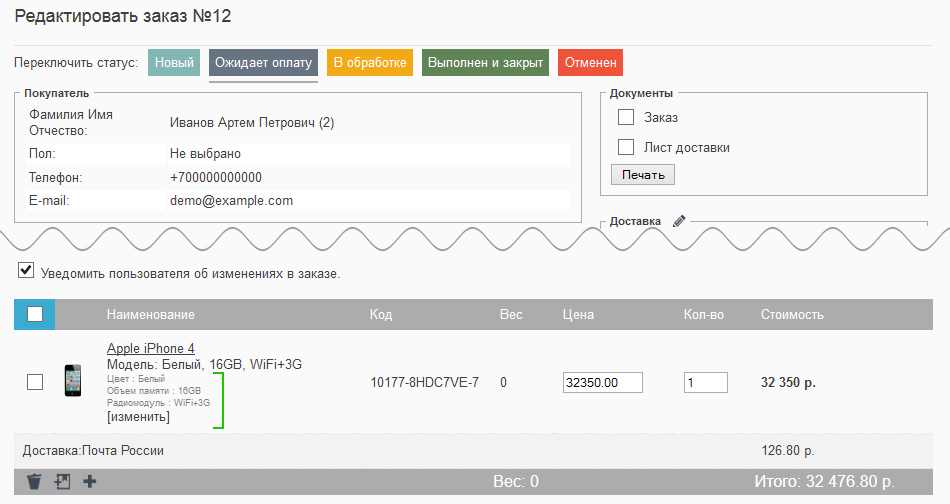
Task: Click the Печать button
Action: 643,174
